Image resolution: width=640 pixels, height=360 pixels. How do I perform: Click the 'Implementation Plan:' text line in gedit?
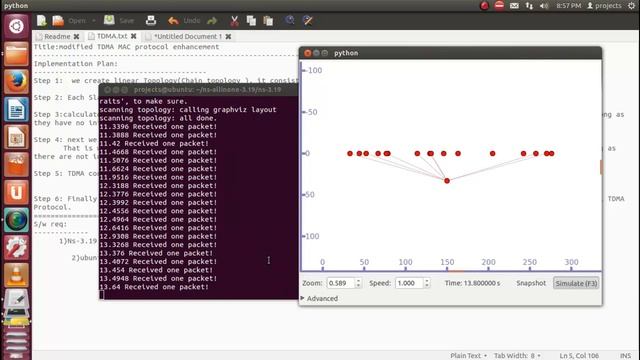click(76, 64)
